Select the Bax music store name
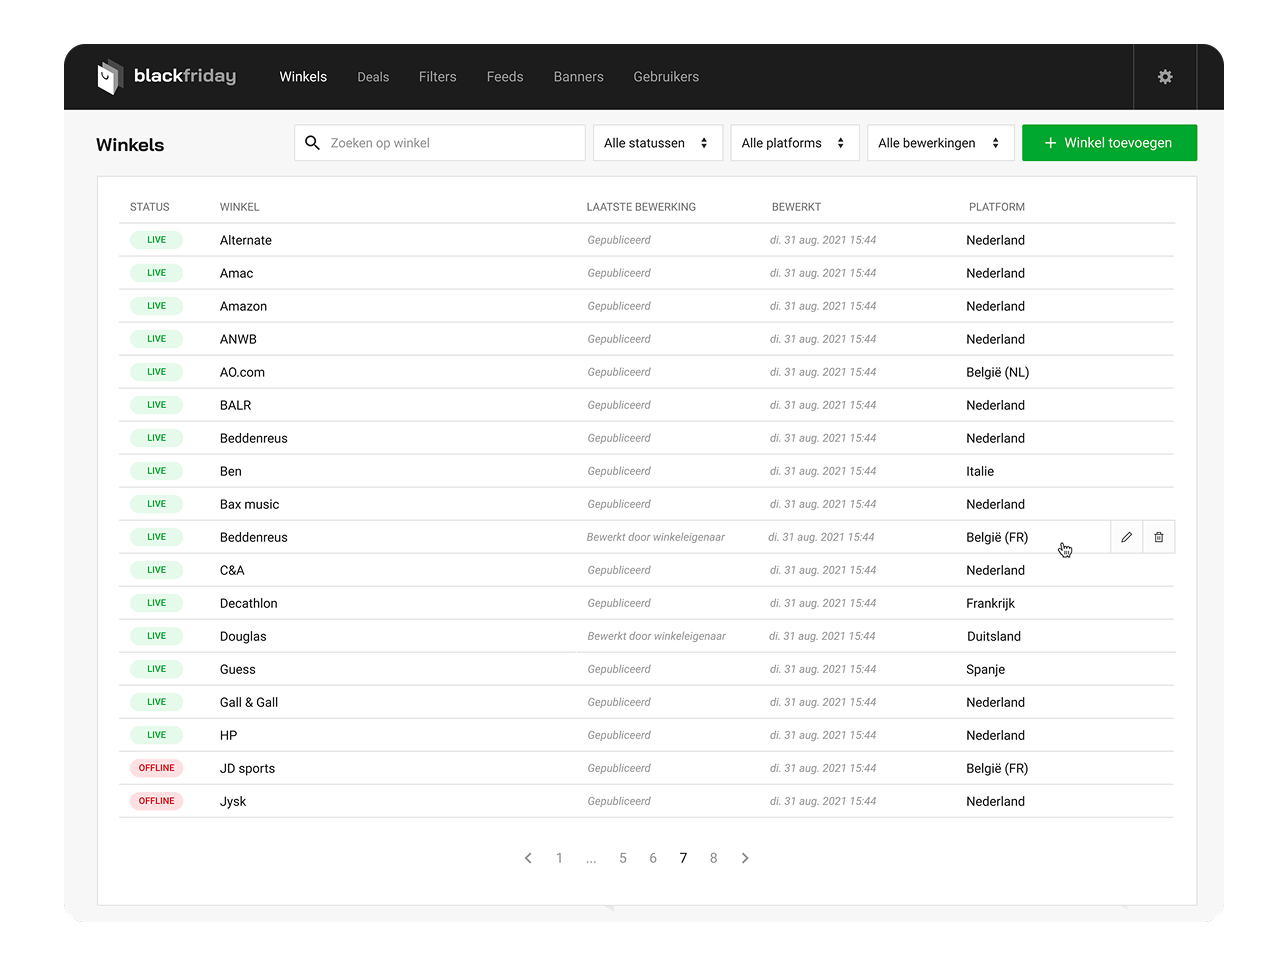Viewport: 1288px width, 966px height. point(249,504)
